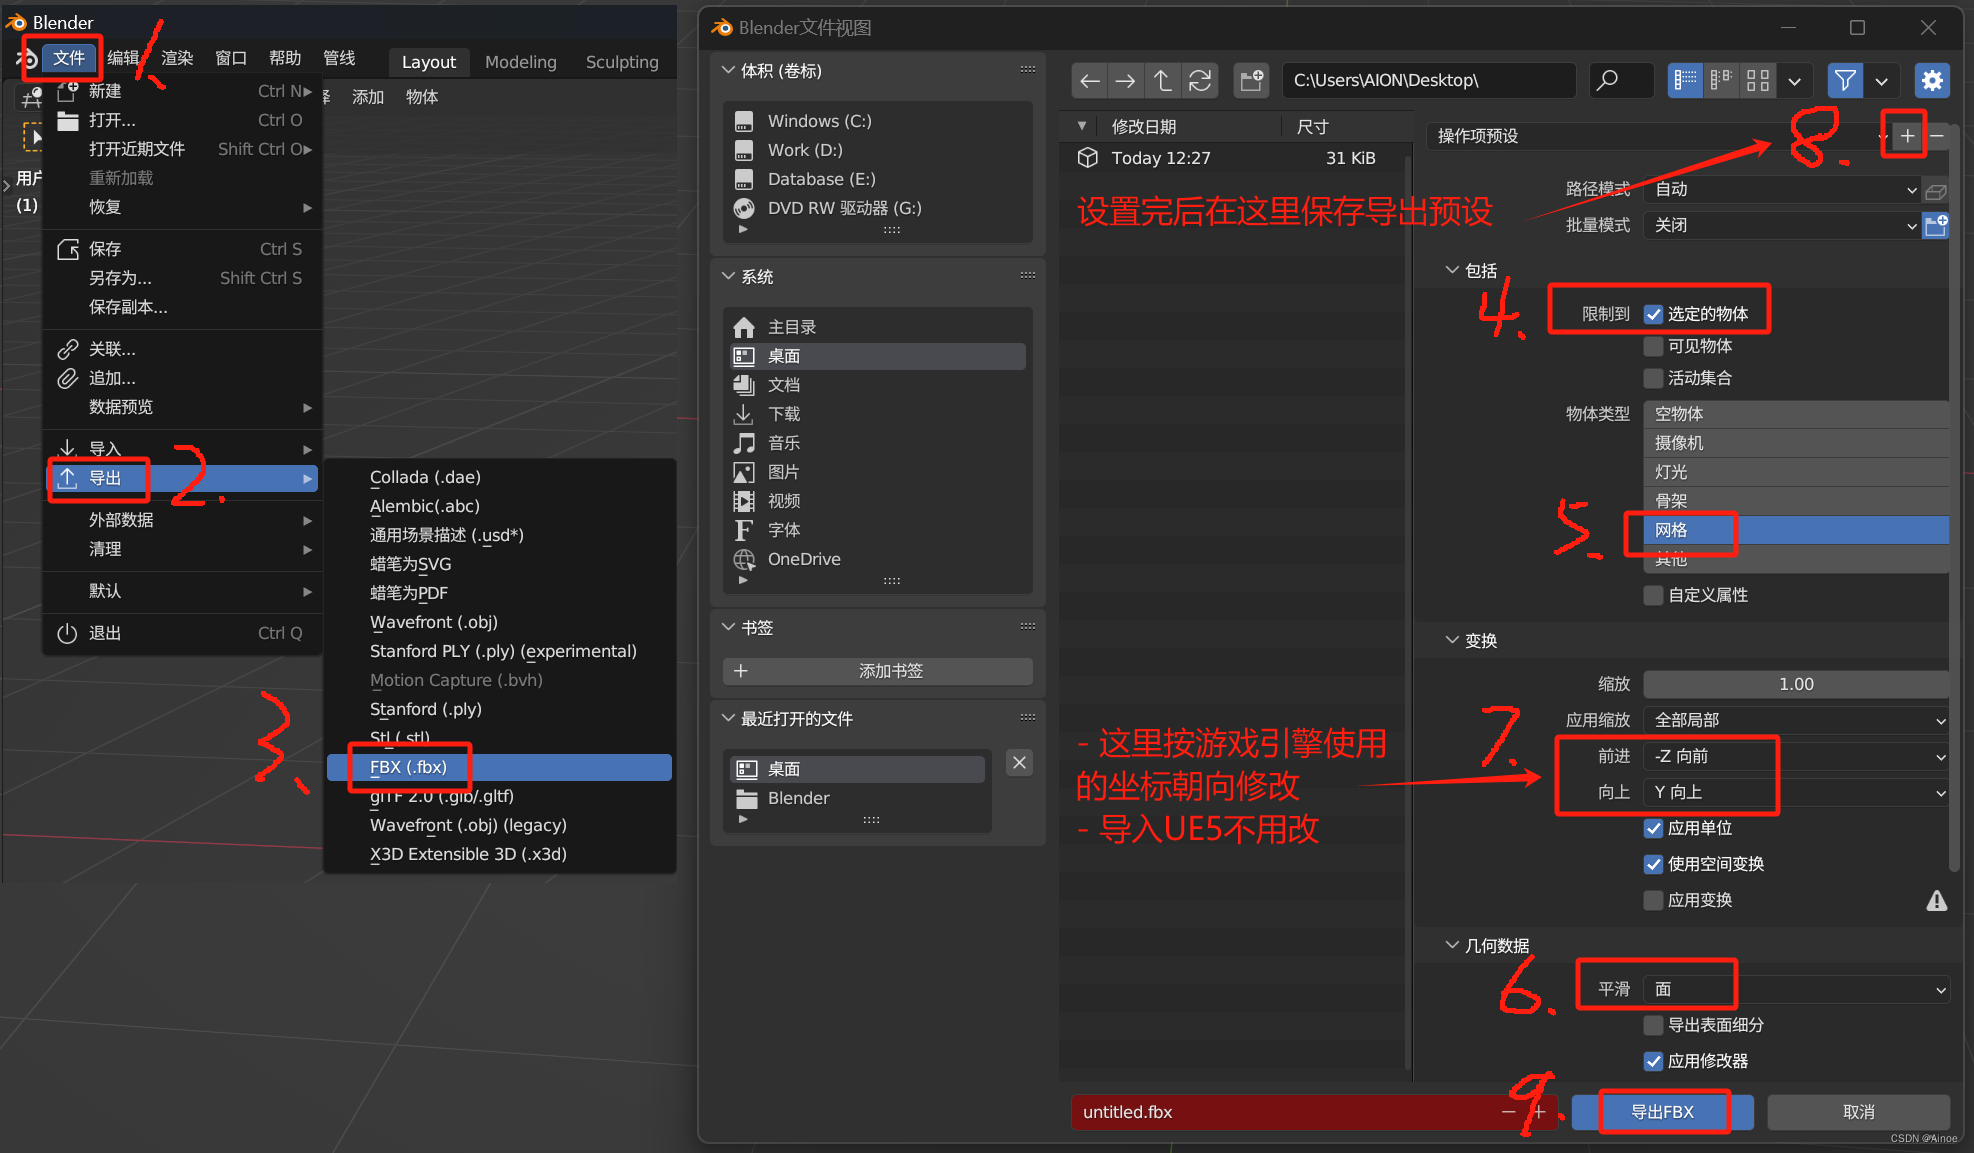Toggle 应用修改器 apply modifiers checkbox
Screen dimensions: 1974x1153
tap(1653, 1061)
